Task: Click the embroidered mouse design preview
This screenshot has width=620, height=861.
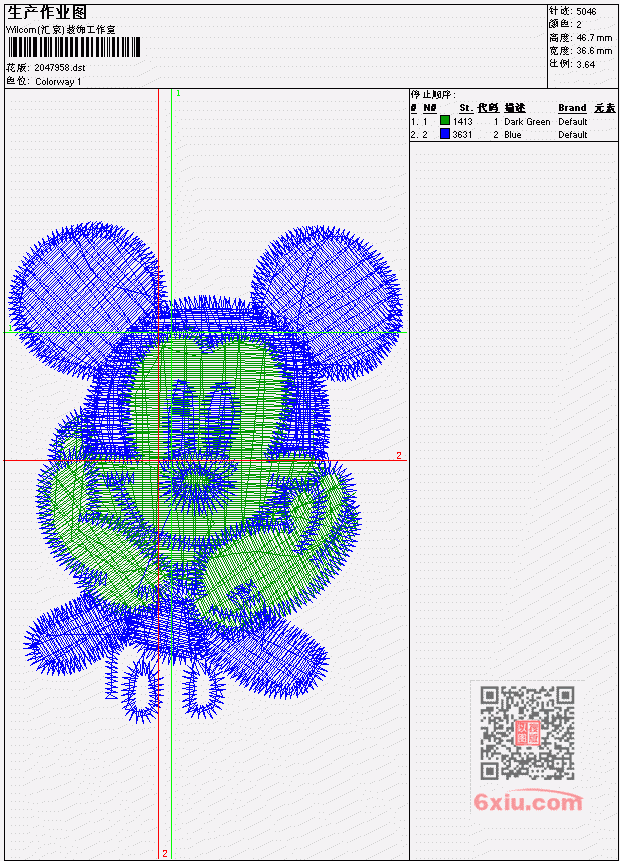Action: point(206,472)
